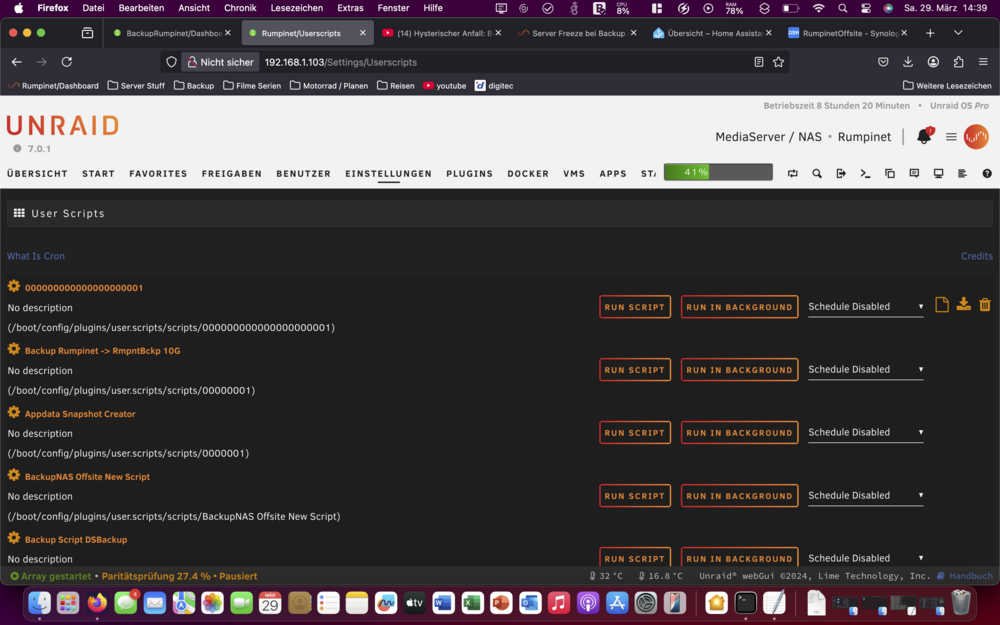Open Credits link
Viewport: 1000px width, 625px height.
tap(976, 256)
